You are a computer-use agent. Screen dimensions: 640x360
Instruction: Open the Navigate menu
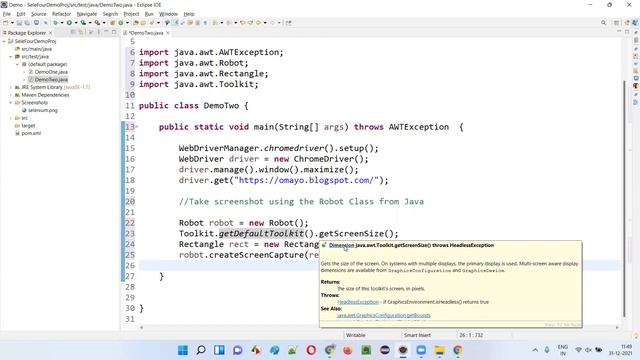[x=87, y=14]
